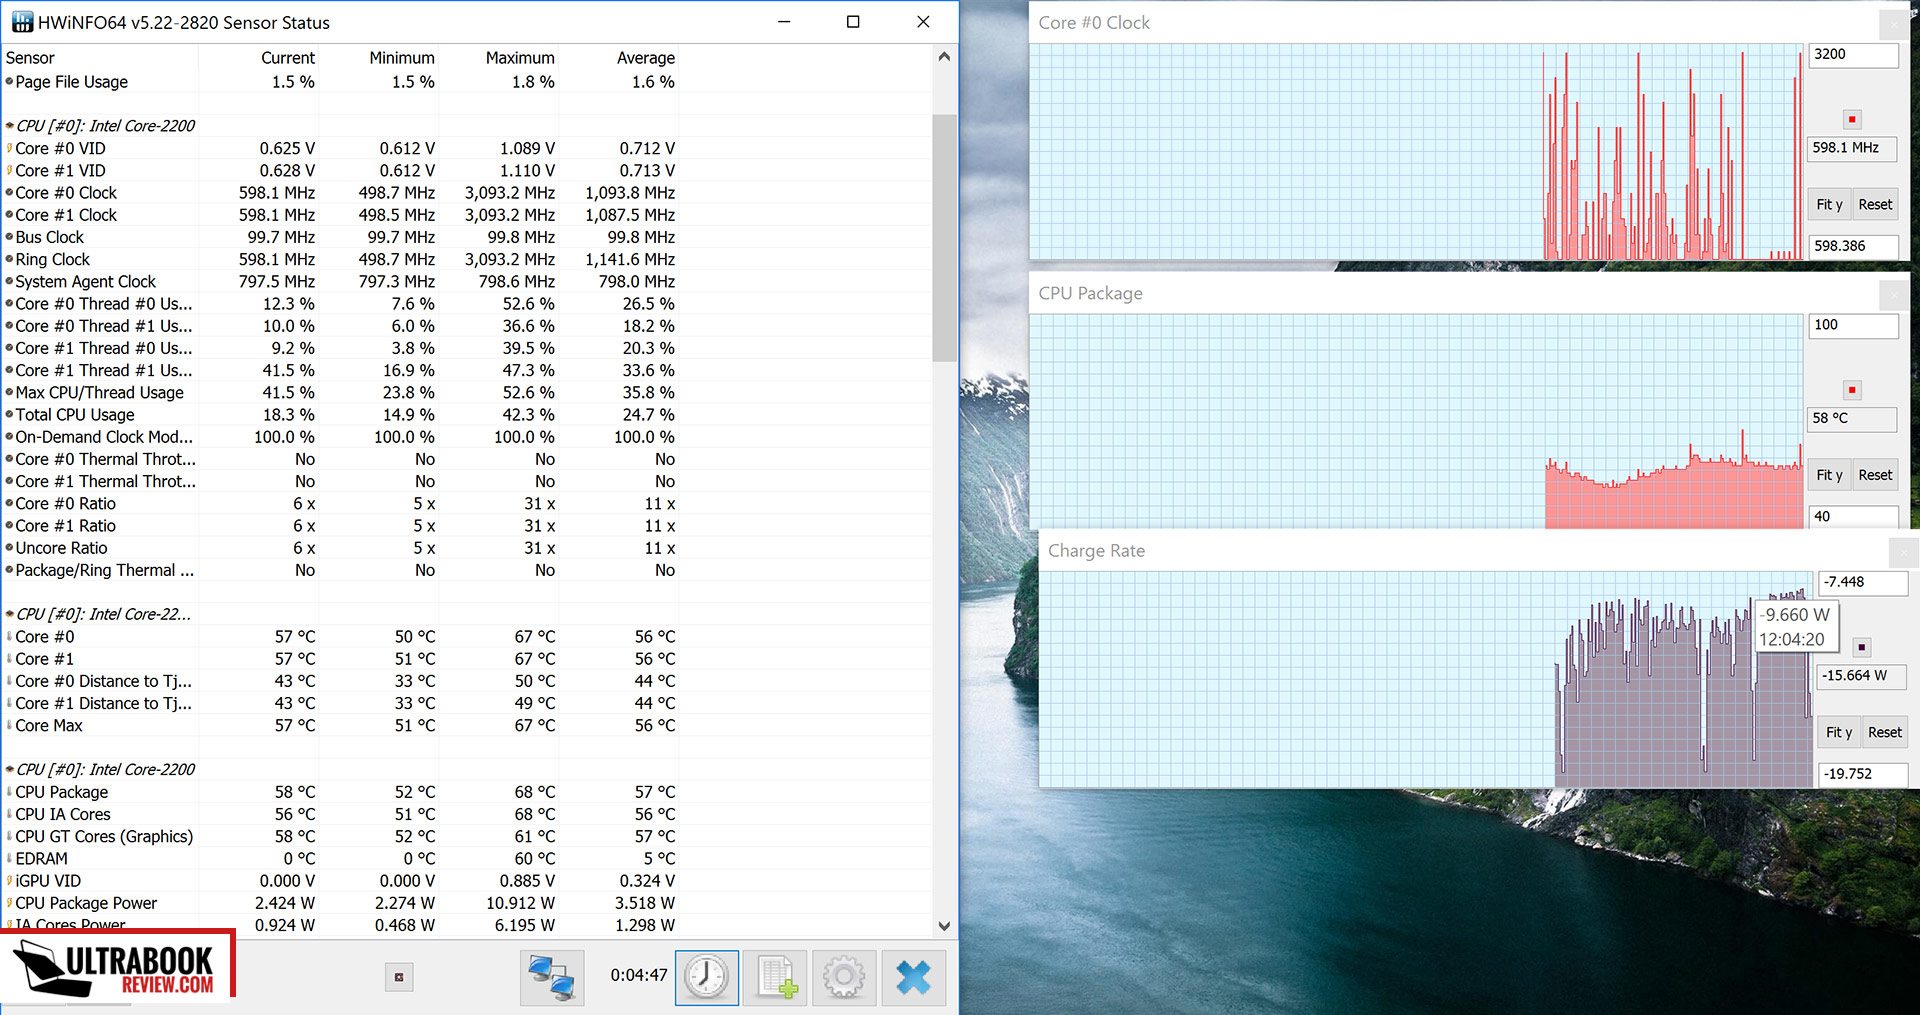Click the blue X close sensors icon
The height and width of the screenshot is (1015, 1920).
(913, 977)
